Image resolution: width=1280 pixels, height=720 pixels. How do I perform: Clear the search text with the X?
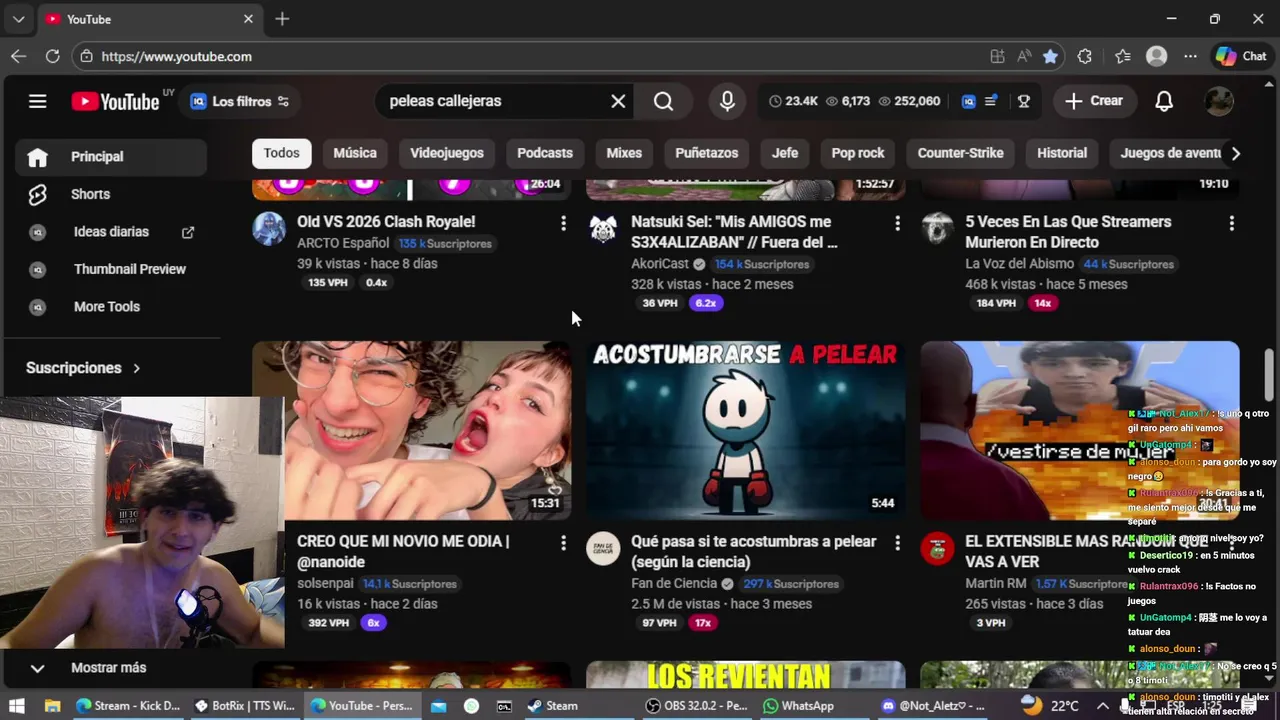click(x=618, y=101)
